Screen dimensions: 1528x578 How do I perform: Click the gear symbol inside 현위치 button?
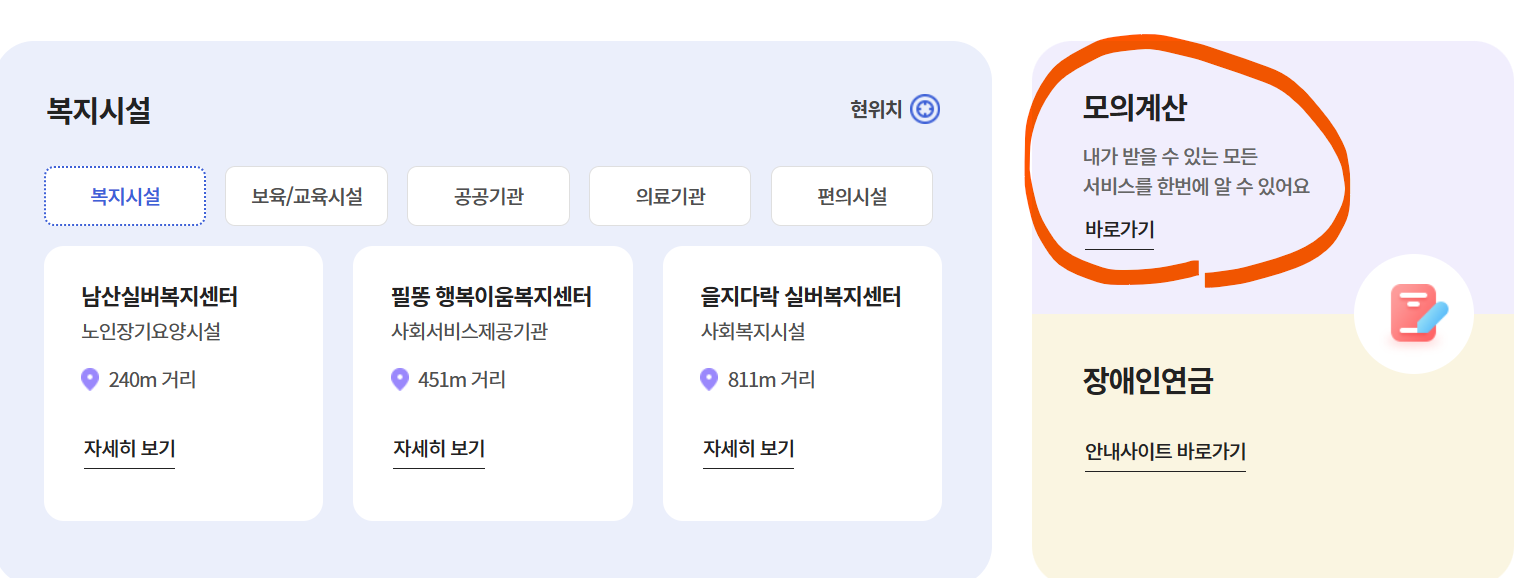pos(927,110)
